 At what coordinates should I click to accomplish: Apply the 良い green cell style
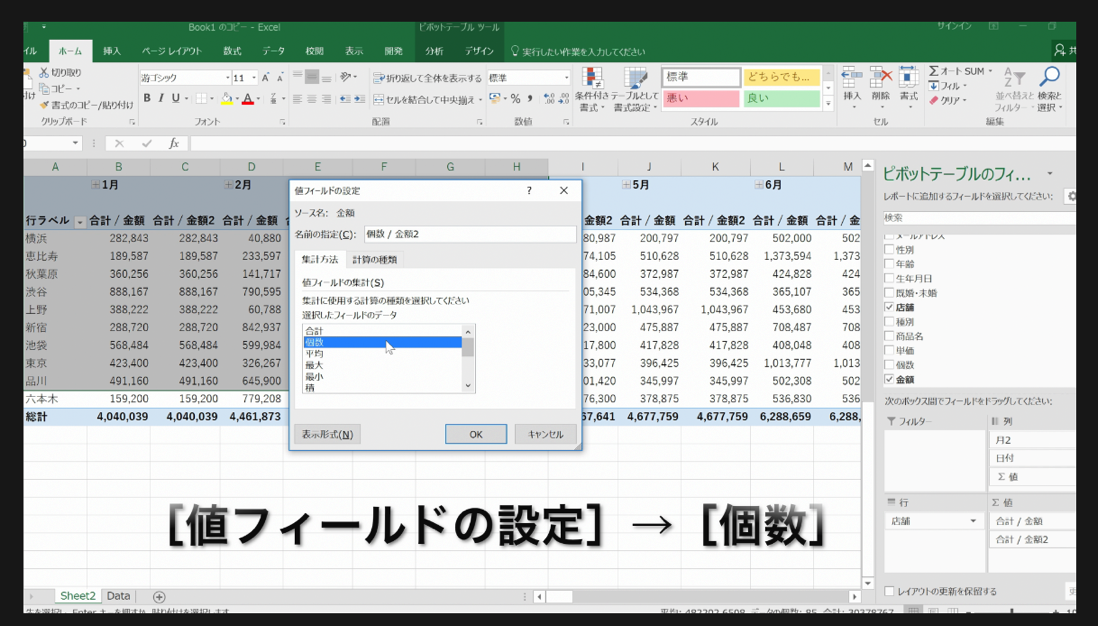pyautogui.click(x=781, y=98)
